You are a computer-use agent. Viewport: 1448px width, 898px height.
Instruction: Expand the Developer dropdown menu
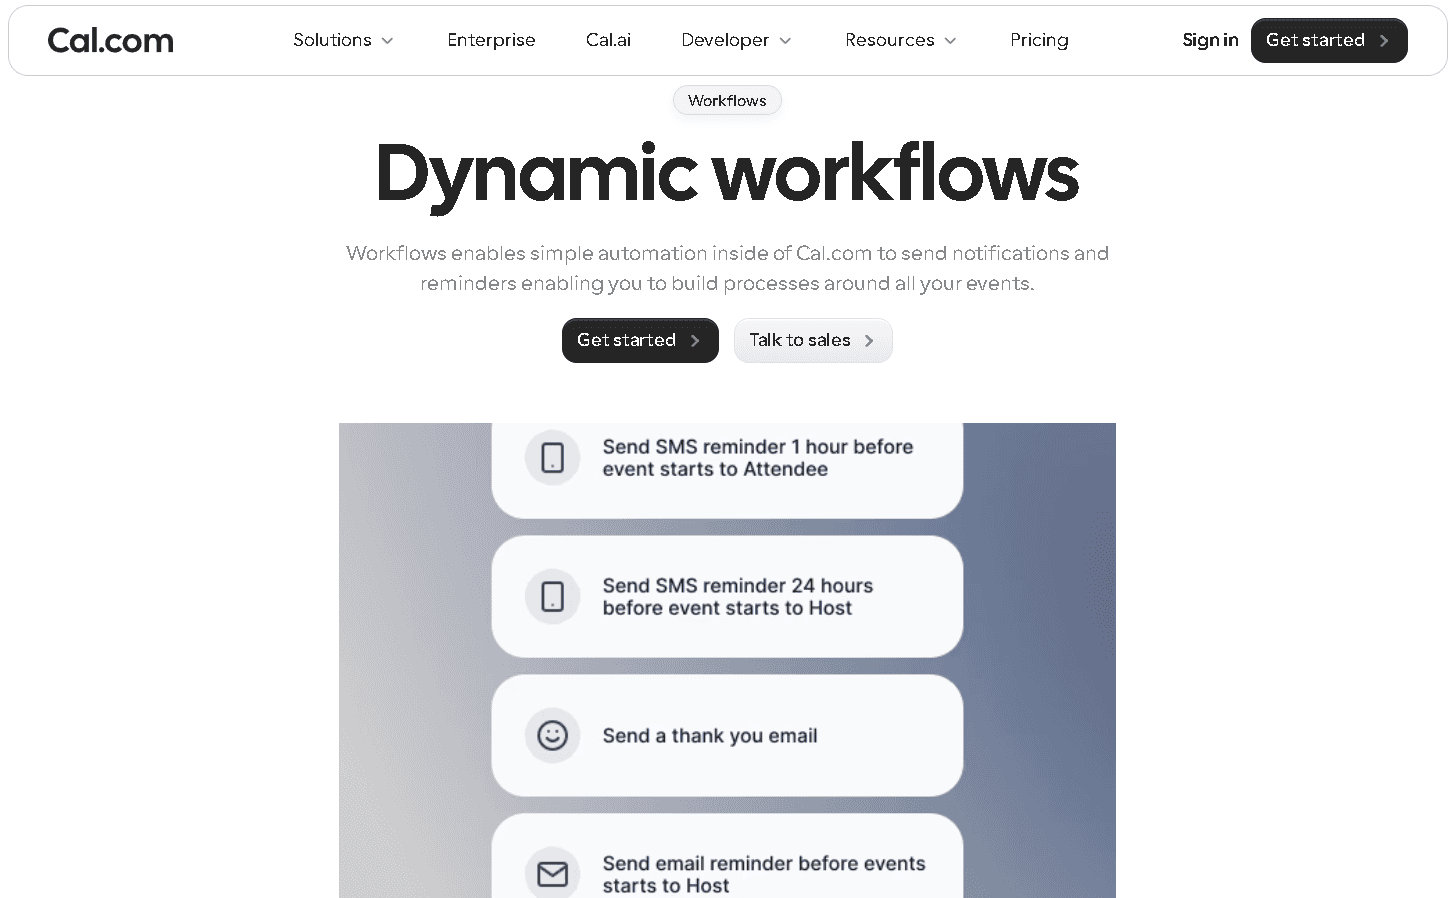pyautogui.click(x=736, y=40)
